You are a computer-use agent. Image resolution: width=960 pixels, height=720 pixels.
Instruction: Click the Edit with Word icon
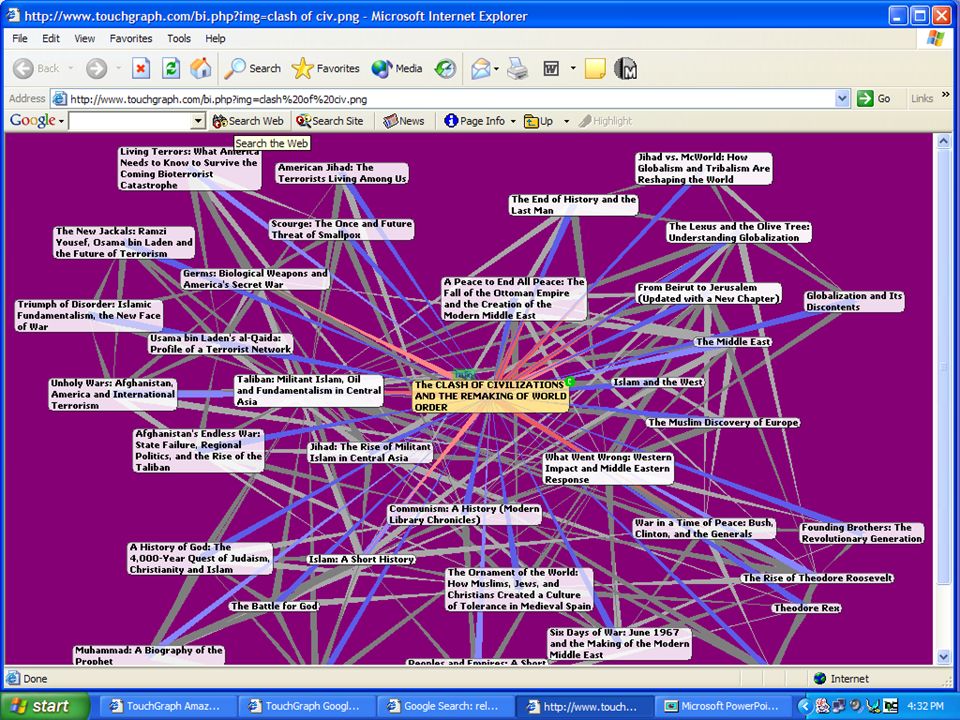551,69
